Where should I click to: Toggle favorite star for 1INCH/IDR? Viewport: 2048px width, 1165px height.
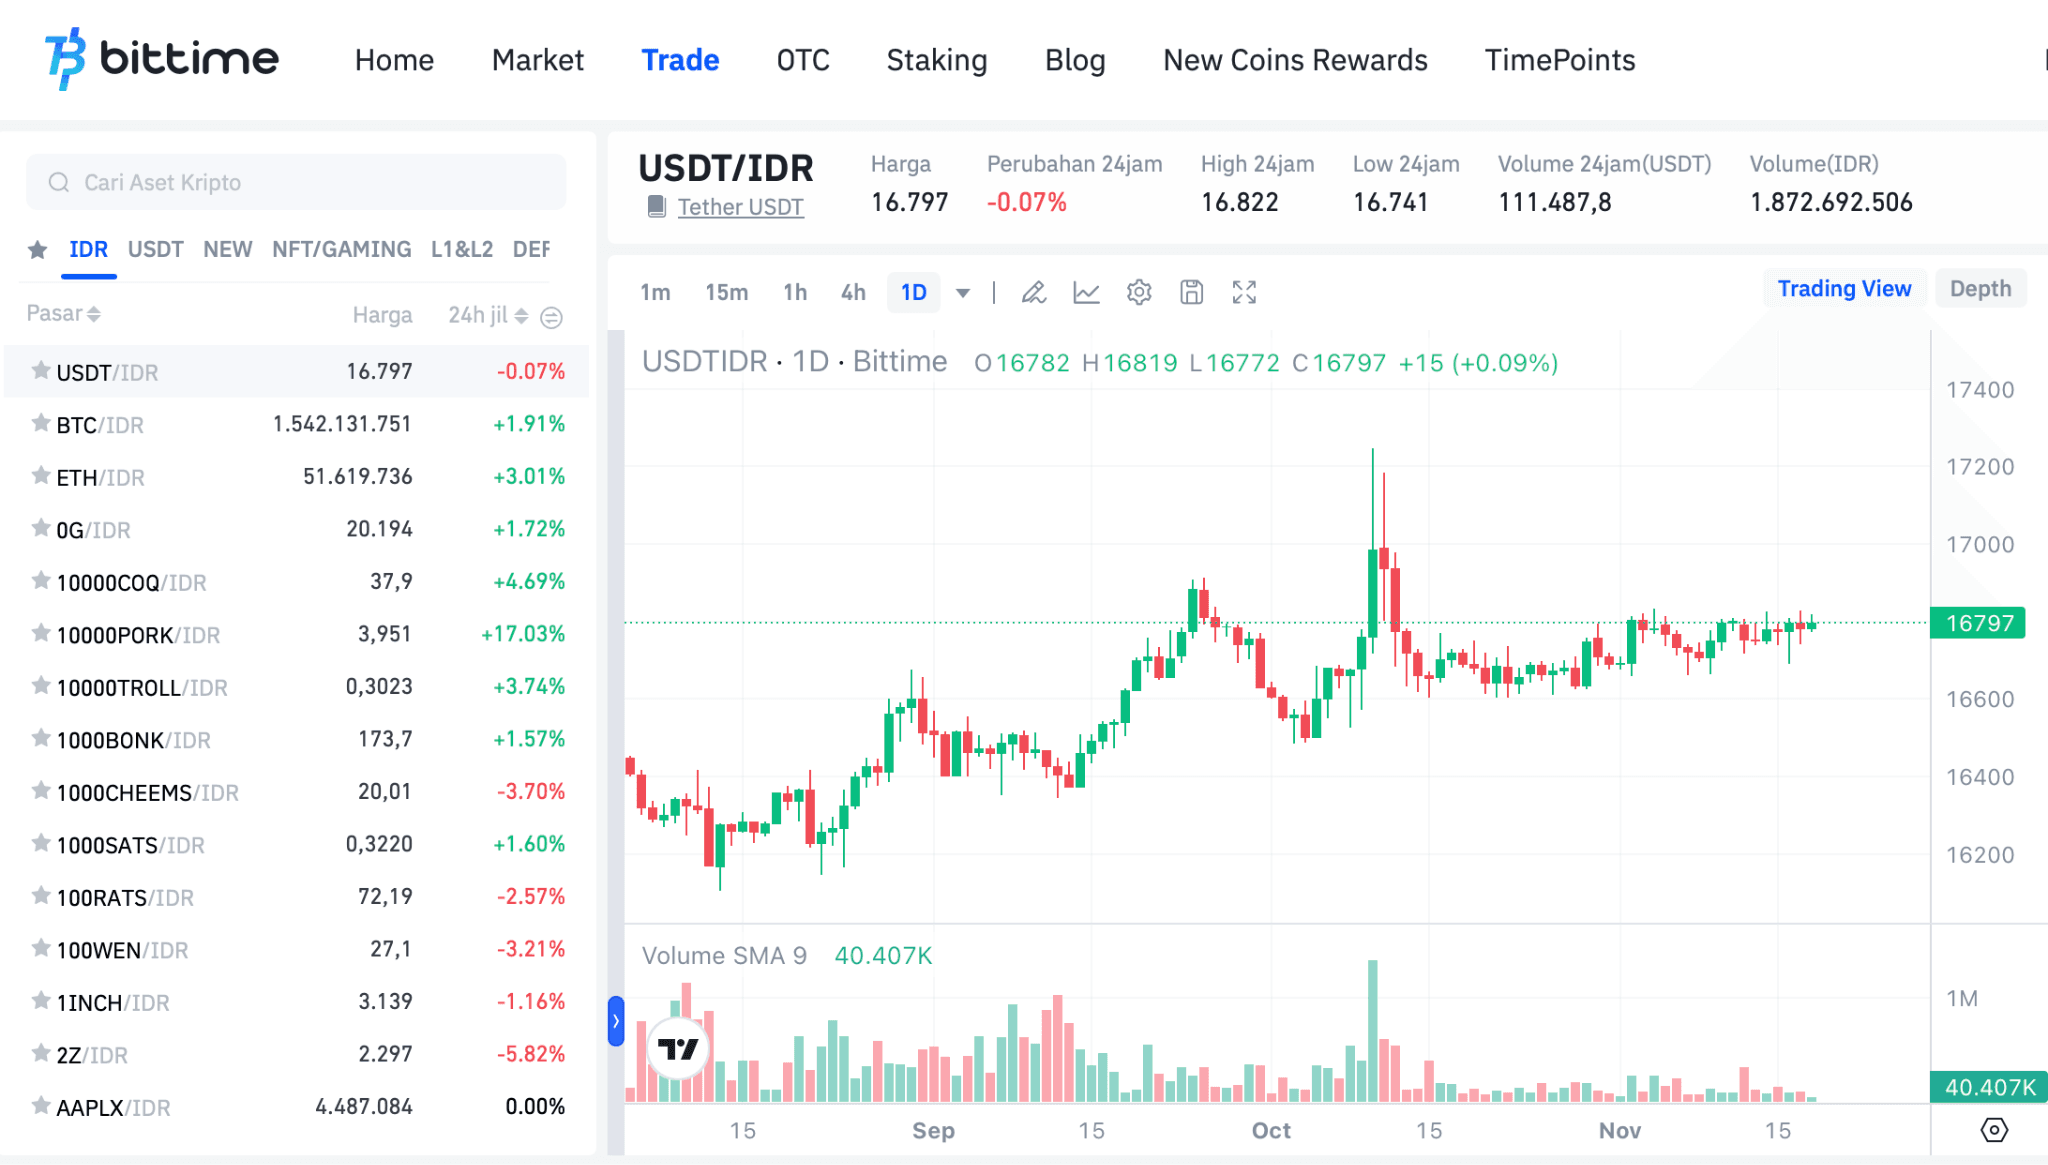click(x=41, y=1001)
